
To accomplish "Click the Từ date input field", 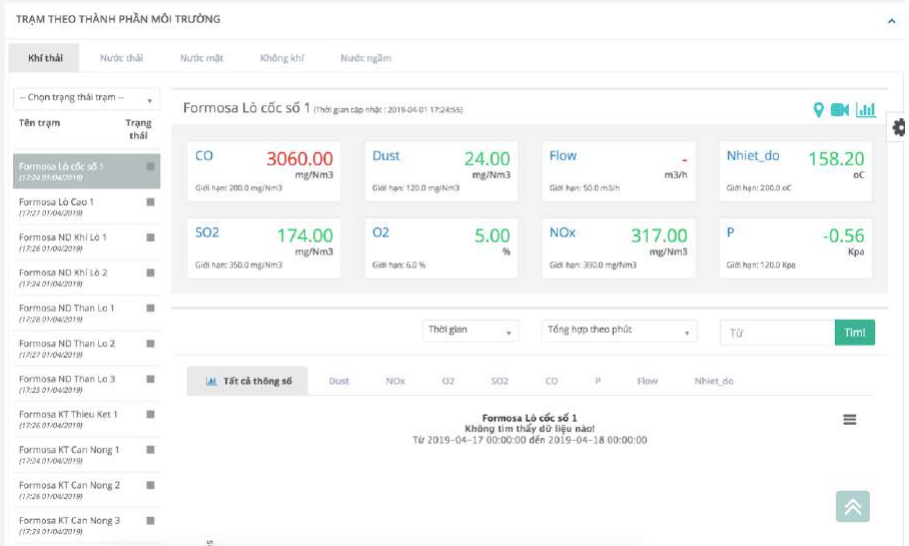I will point(777,333).
